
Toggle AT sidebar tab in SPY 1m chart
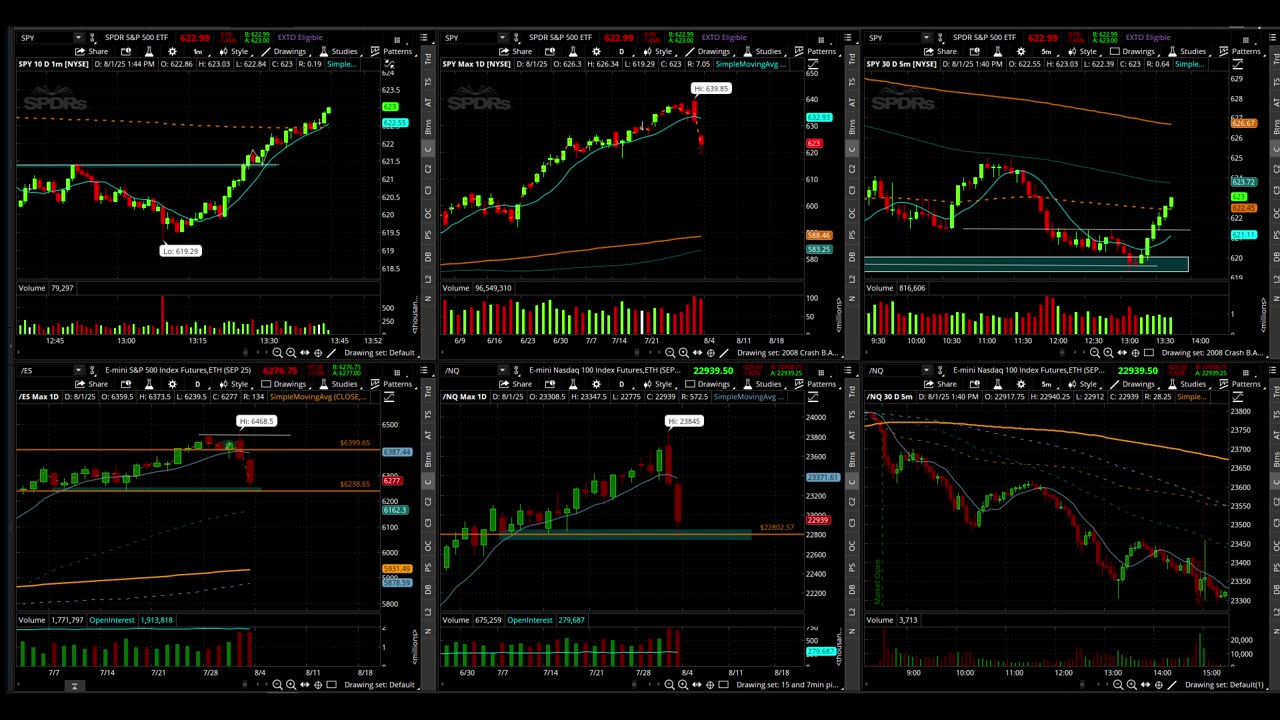point(429,102)
